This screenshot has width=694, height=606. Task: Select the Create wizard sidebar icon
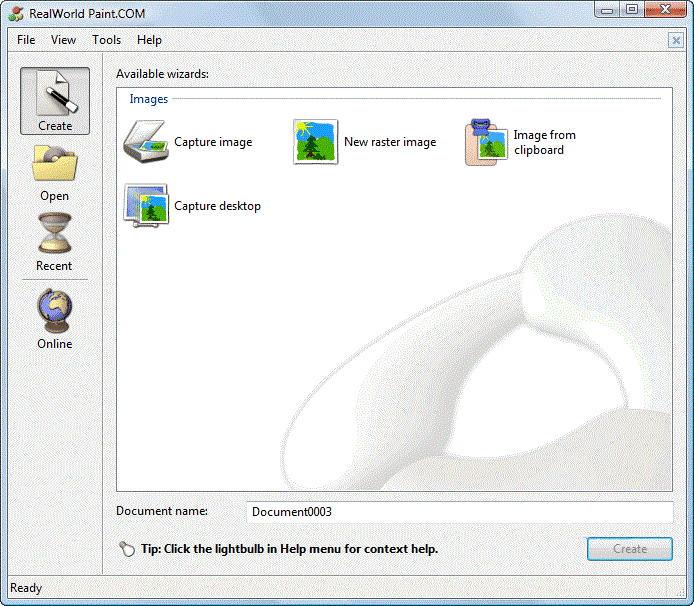[x=55, y=100]
